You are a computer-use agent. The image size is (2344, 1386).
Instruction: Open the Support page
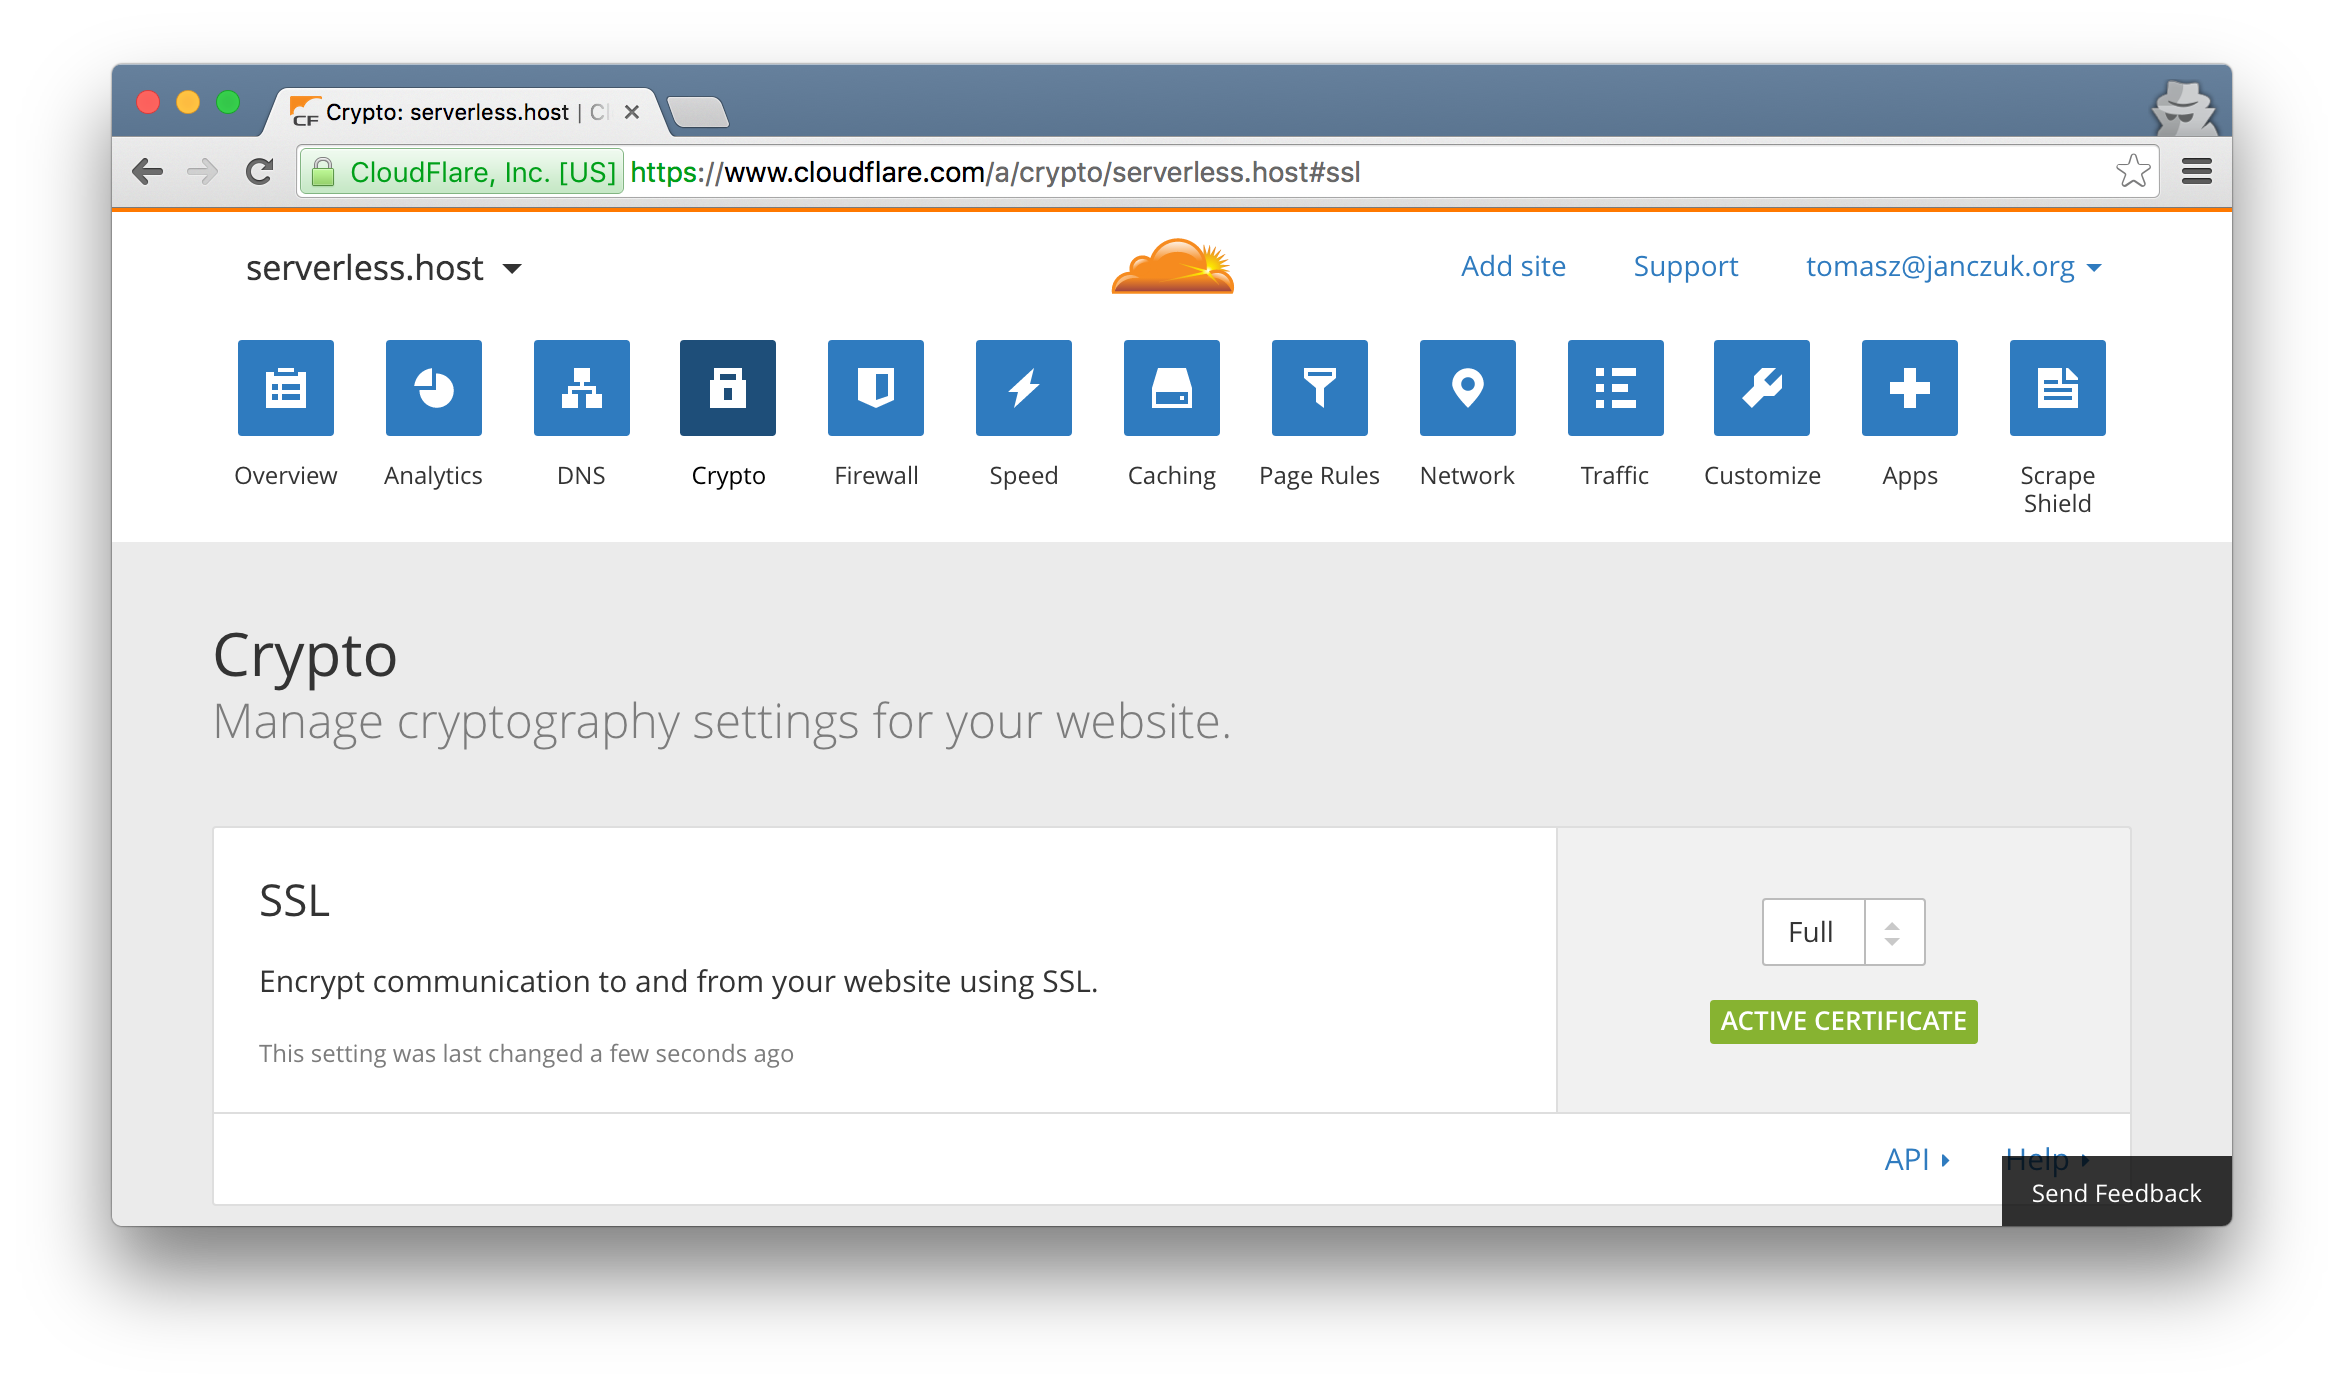tap(1684, 264)
